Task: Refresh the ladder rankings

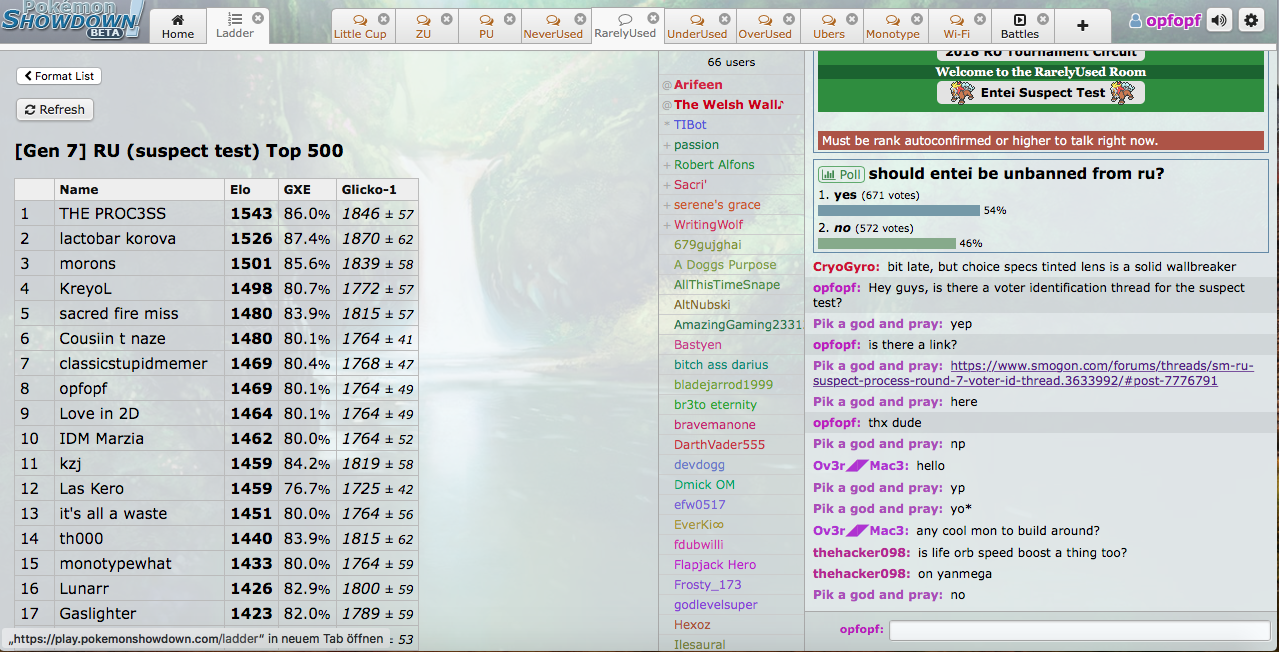Action: click(x=55, y=110)
